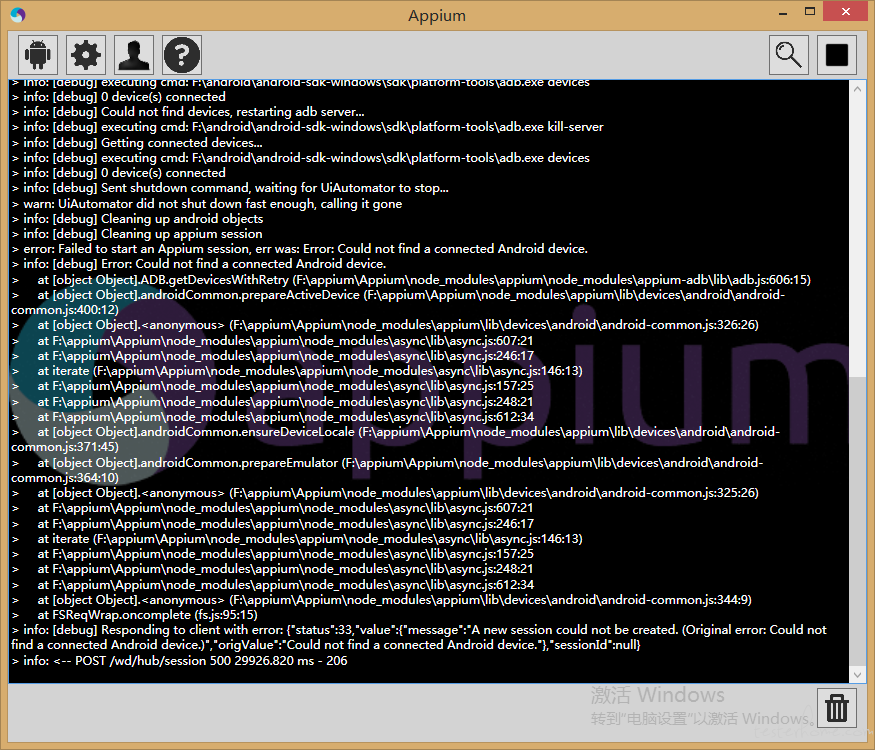
Task: Open Android settings with the robot icon
Action: coord(38,55)
